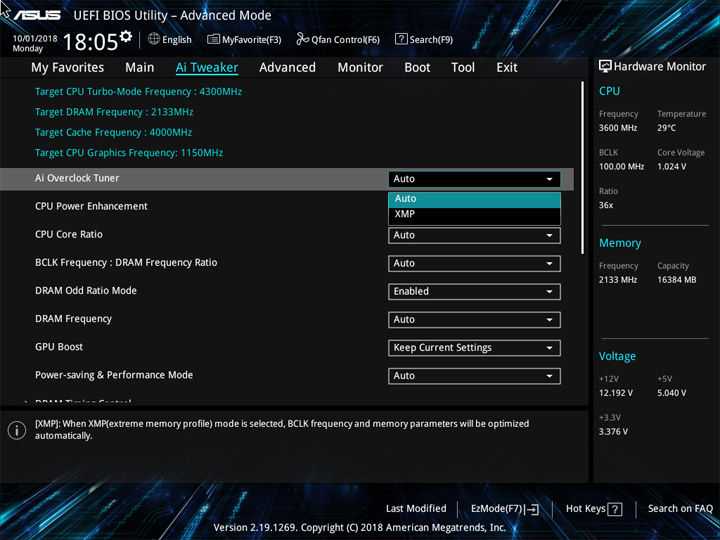The height and width of the screenshot is (540, 720).
Task: Click the CPU Frequency value 3600 MHz
Action: (618, 128)
